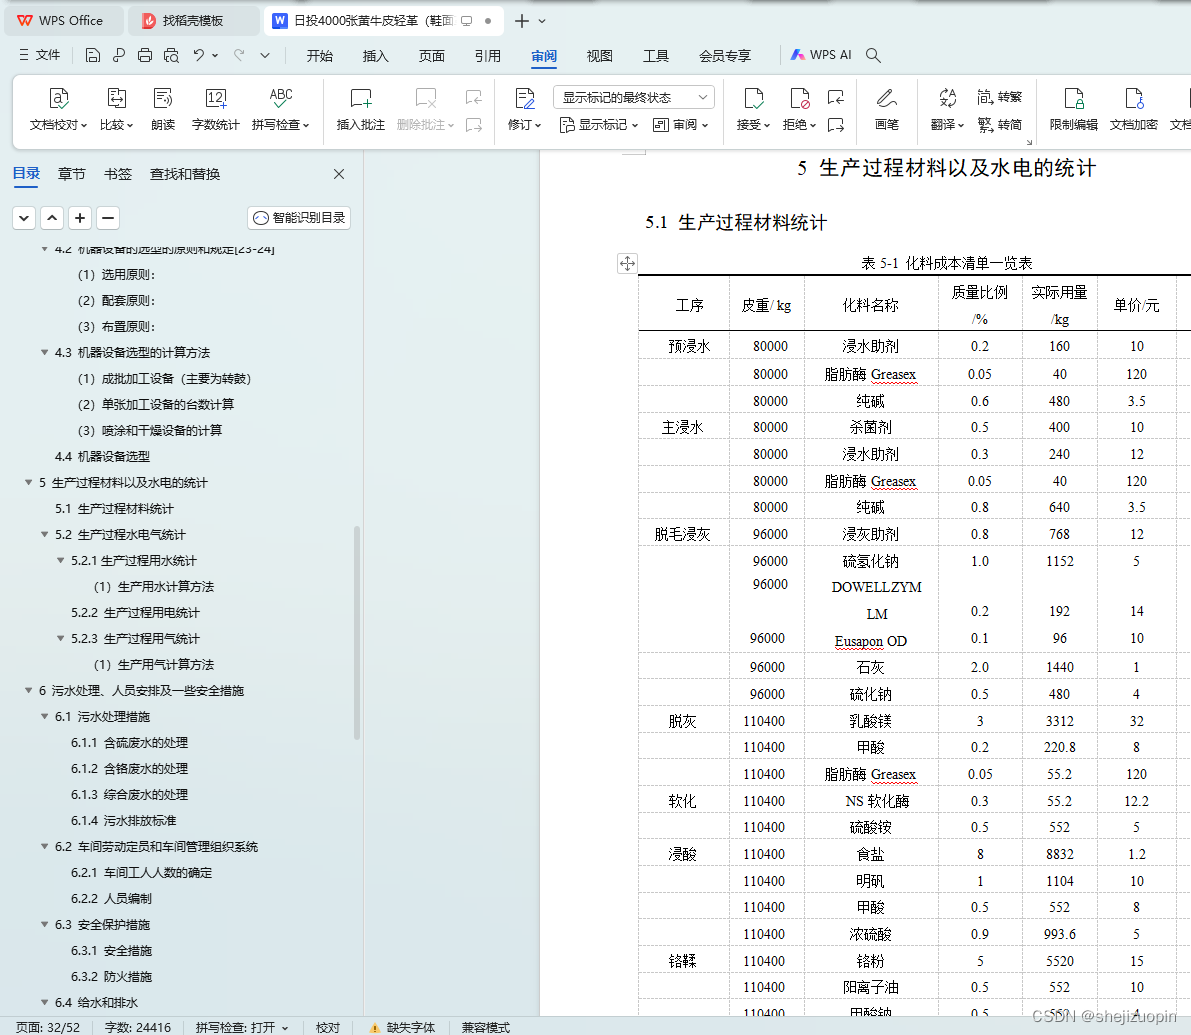Click 缺失字体 in the status bar
The width and height of the screenshot is (1191, 1035).
tap(402, 1027)
